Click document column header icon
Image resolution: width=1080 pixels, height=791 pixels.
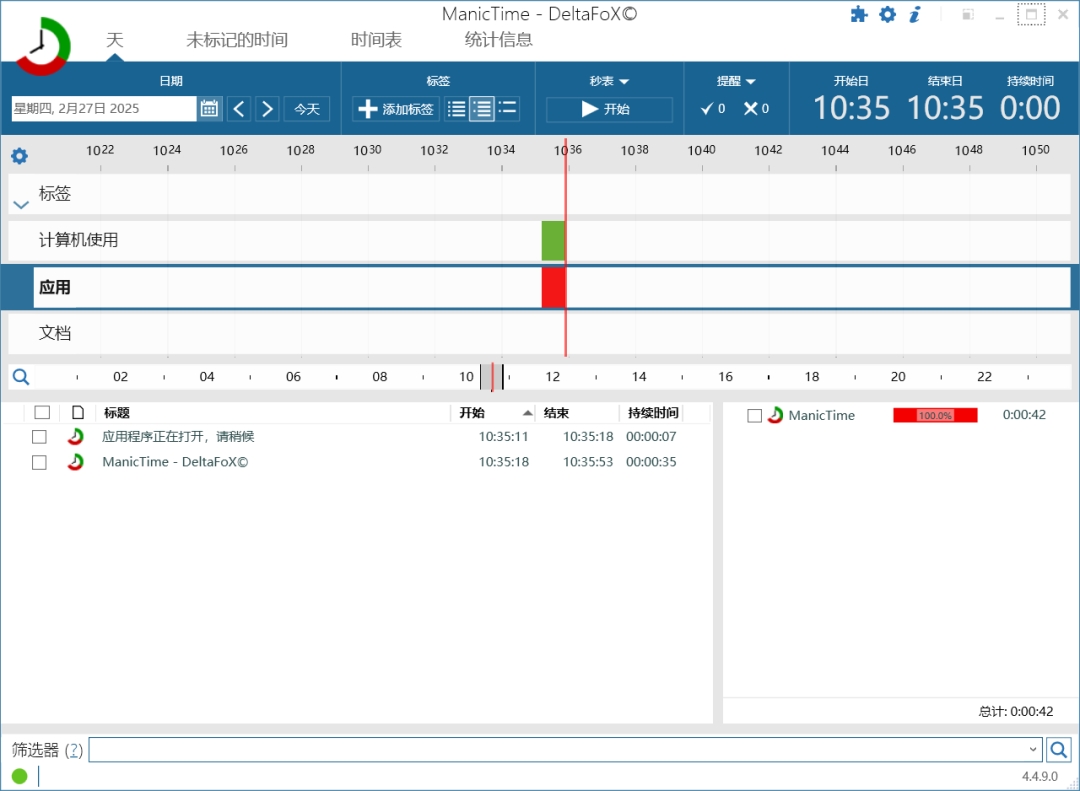click(78, 413)
